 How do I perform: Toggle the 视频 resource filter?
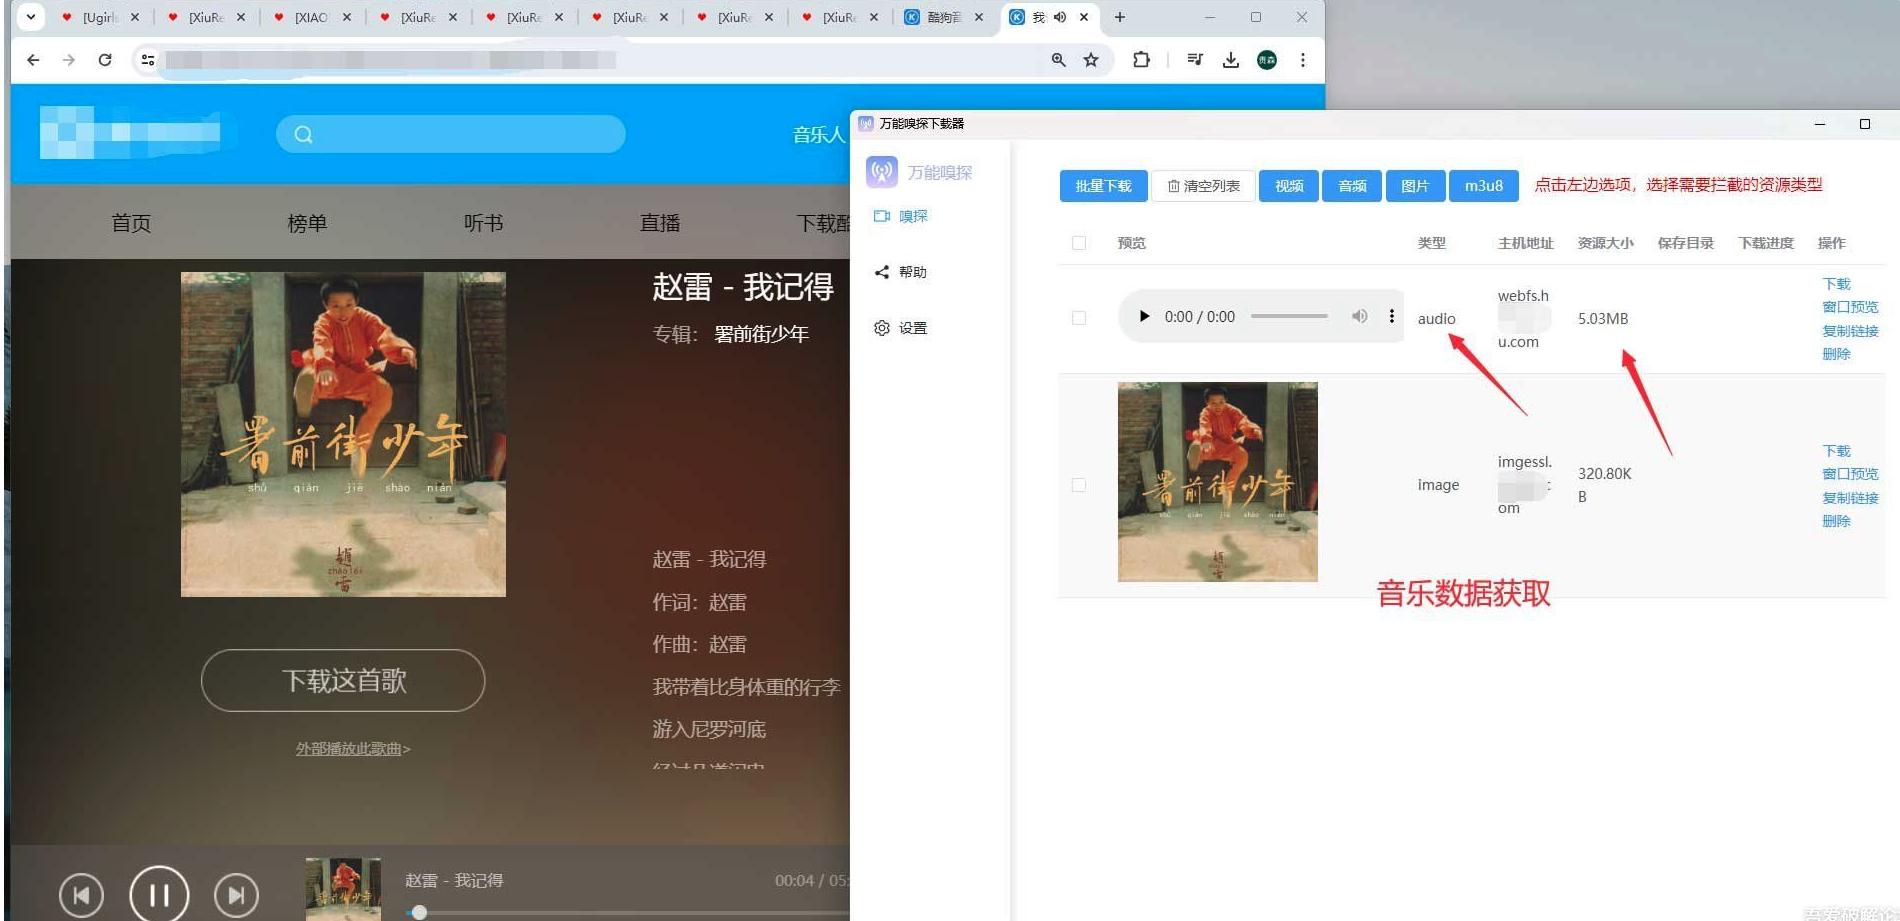[x=1289, y=186]
